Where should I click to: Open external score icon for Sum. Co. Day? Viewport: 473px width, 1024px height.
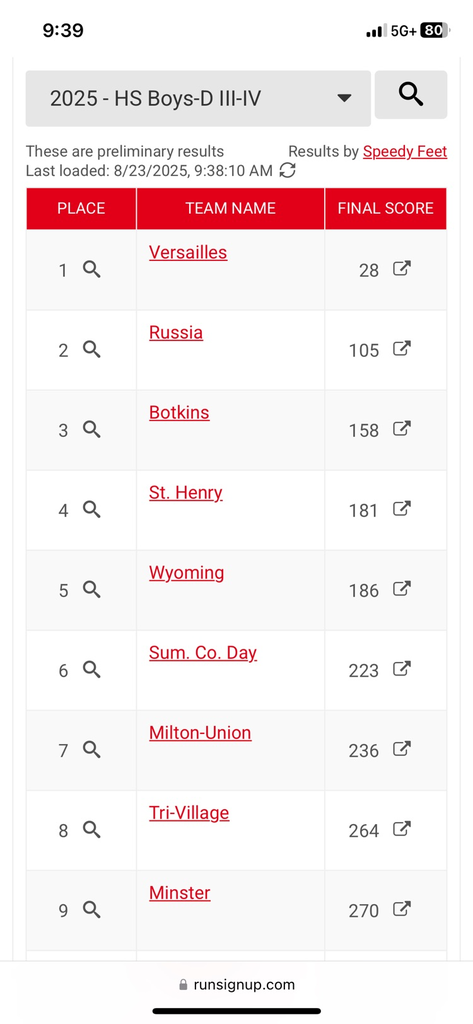click(402, 669)
